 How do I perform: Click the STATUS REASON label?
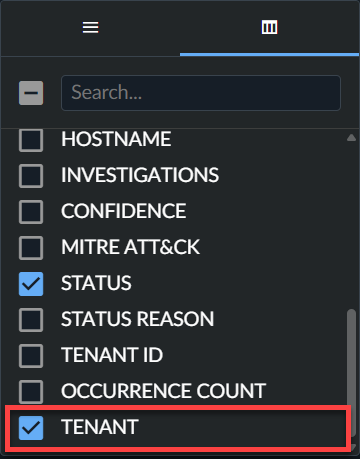click(x=137, y=319)
